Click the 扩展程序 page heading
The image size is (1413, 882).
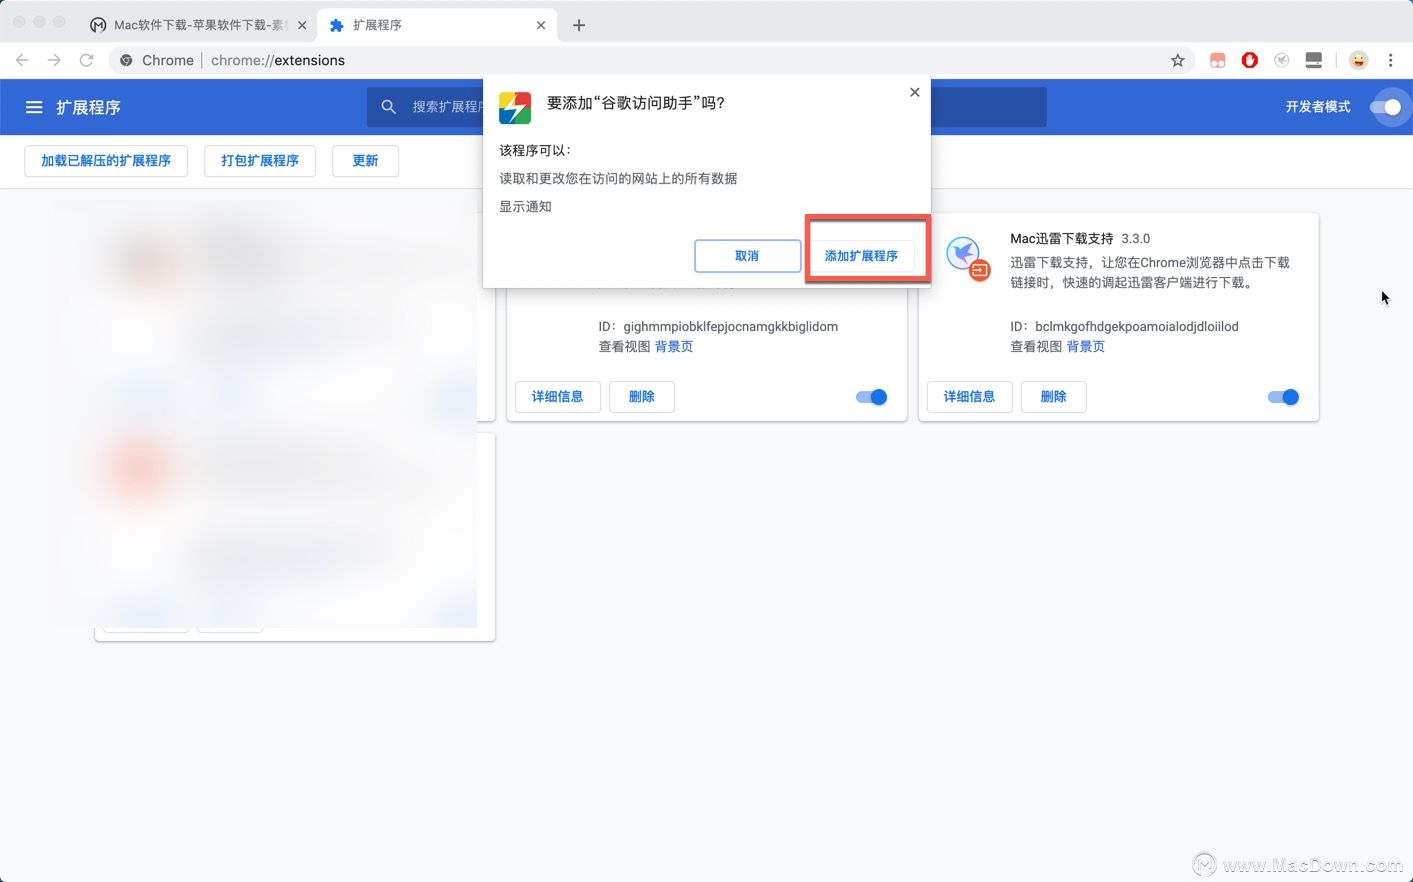pyautogui.click(x=88, y=107)
